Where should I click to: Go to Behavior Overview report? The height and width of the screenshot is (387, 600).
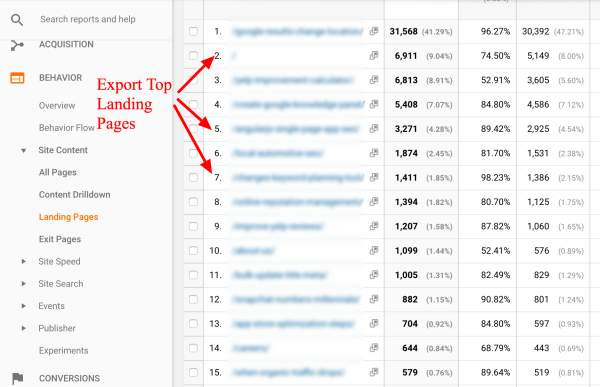pyautogui.click(x=57, y=106)
